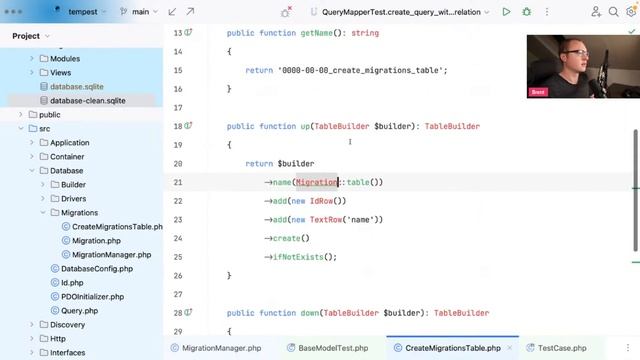This screenshot has height=360, width=640.
Task: Click the incoming changes arrow icon
Action: click(172, 12)
